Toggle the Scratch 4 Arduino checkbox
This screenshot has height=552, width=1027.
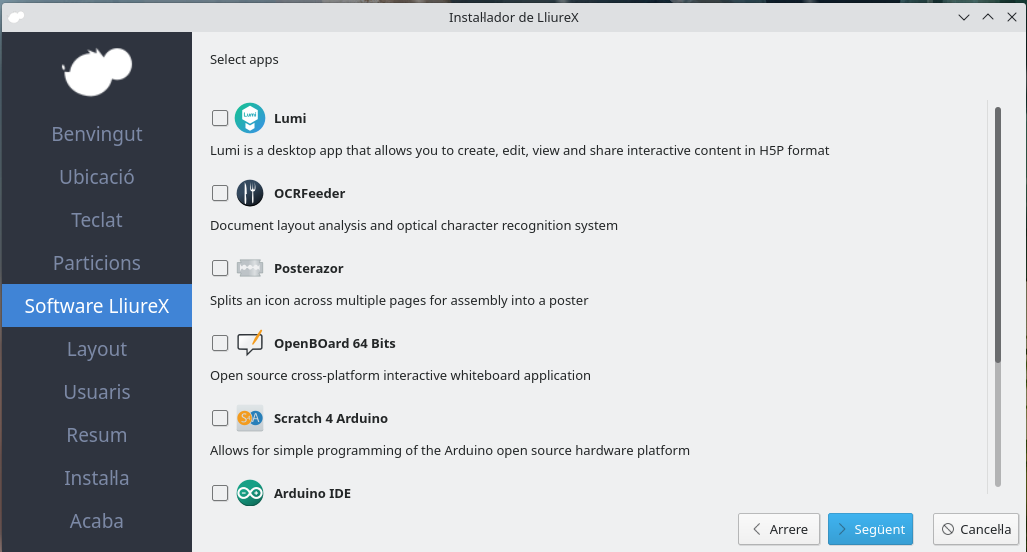pos(220,418)
